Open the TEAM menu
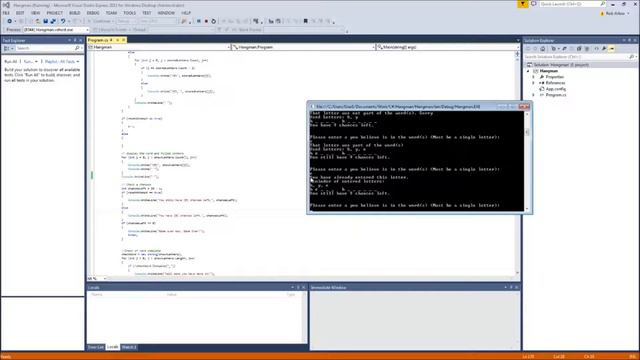 [x=111, y=13]
